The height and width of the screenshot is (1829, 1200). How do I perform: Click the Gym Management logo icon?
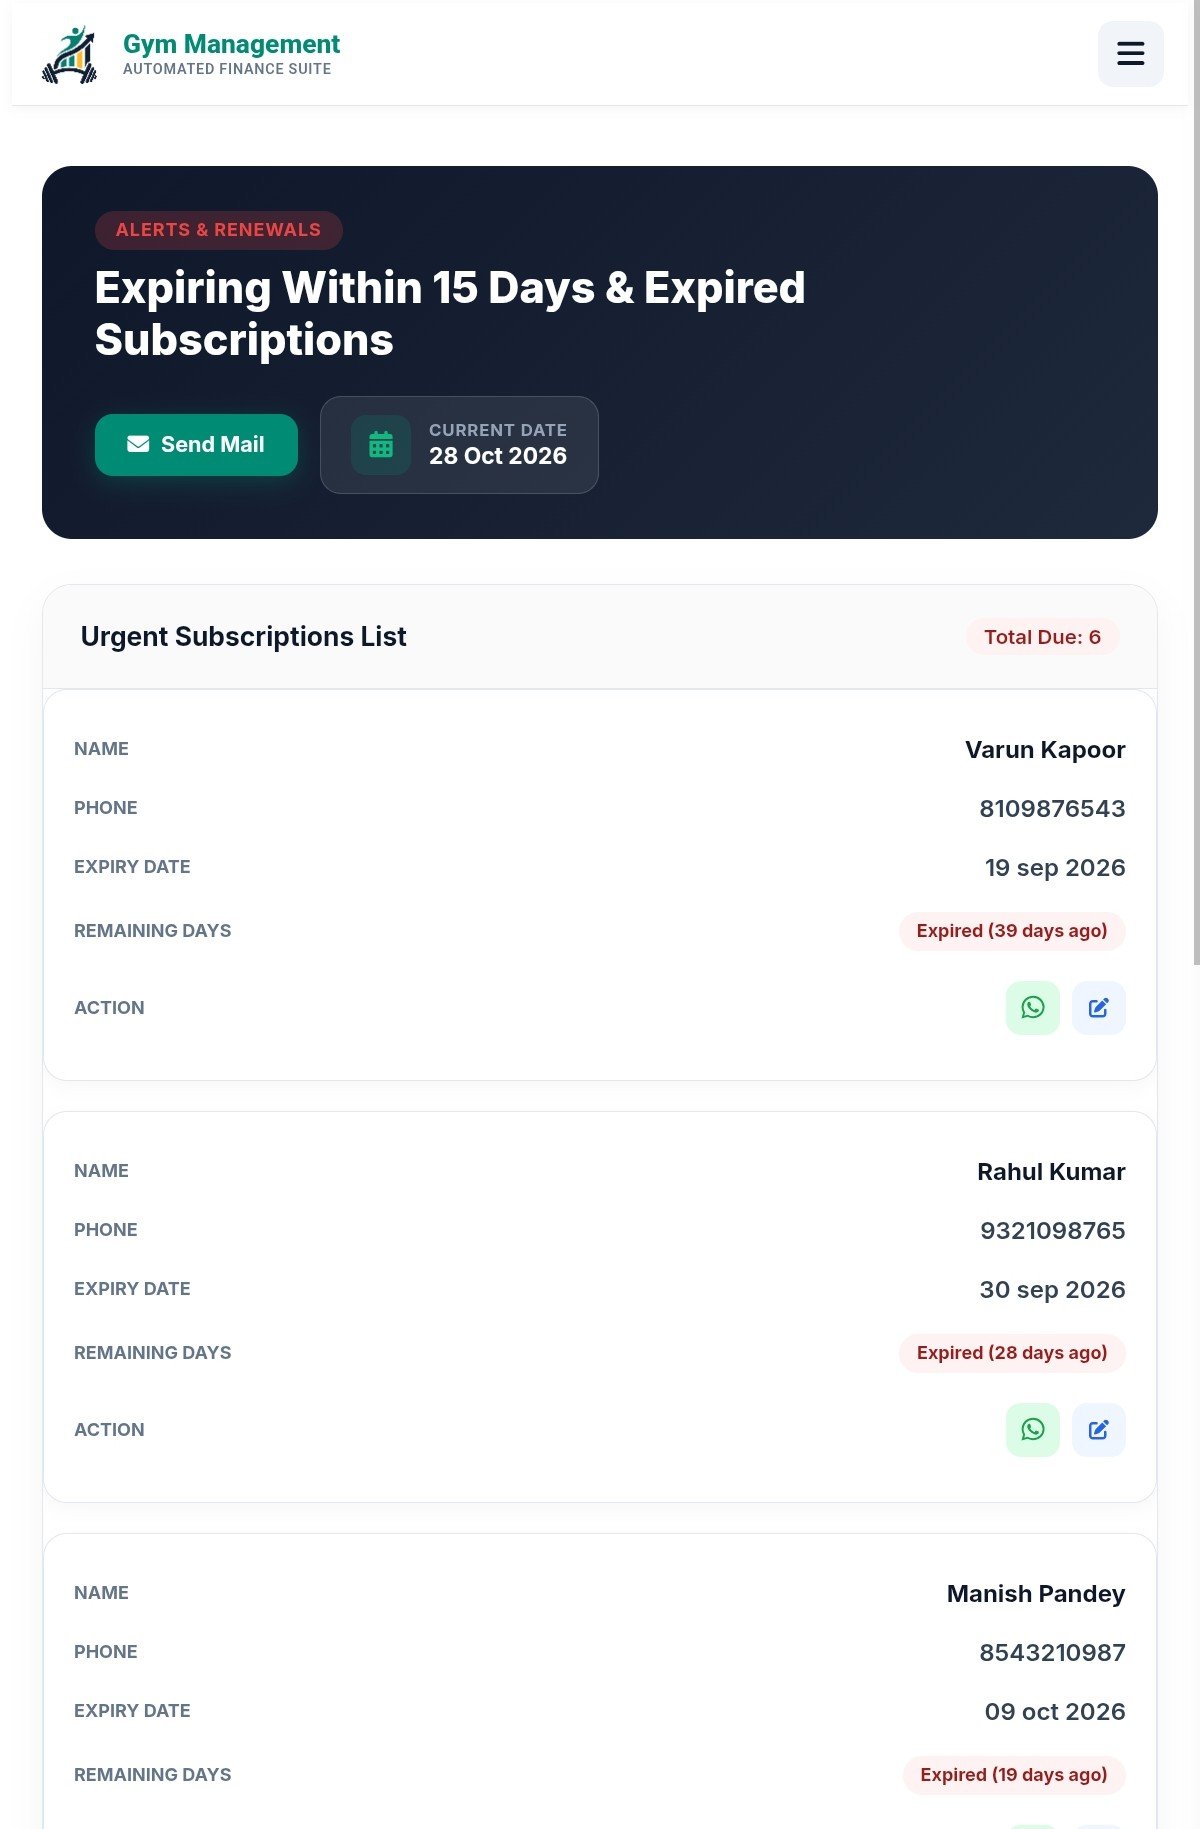tap(69, 55)
